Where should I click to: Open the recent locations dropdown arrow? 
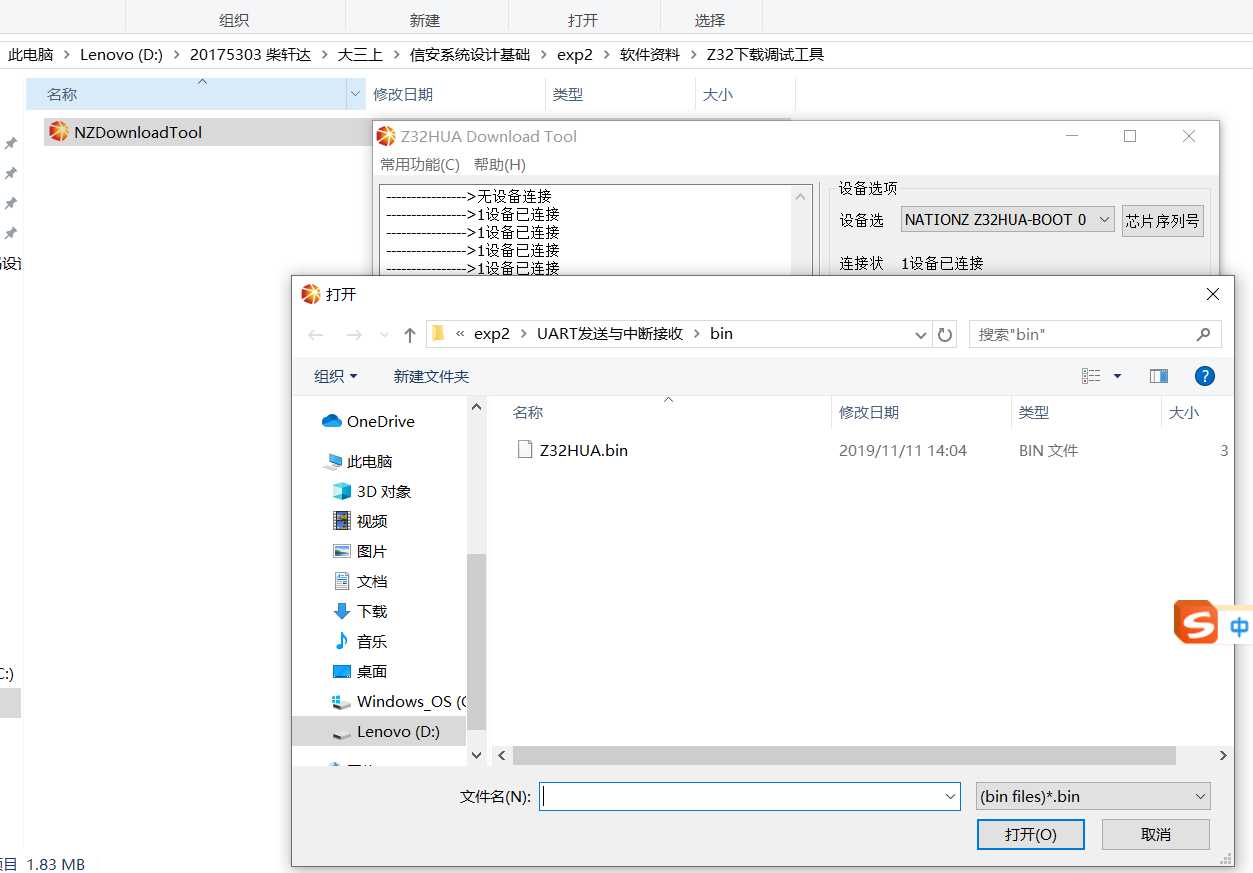(x=384, y=335)
